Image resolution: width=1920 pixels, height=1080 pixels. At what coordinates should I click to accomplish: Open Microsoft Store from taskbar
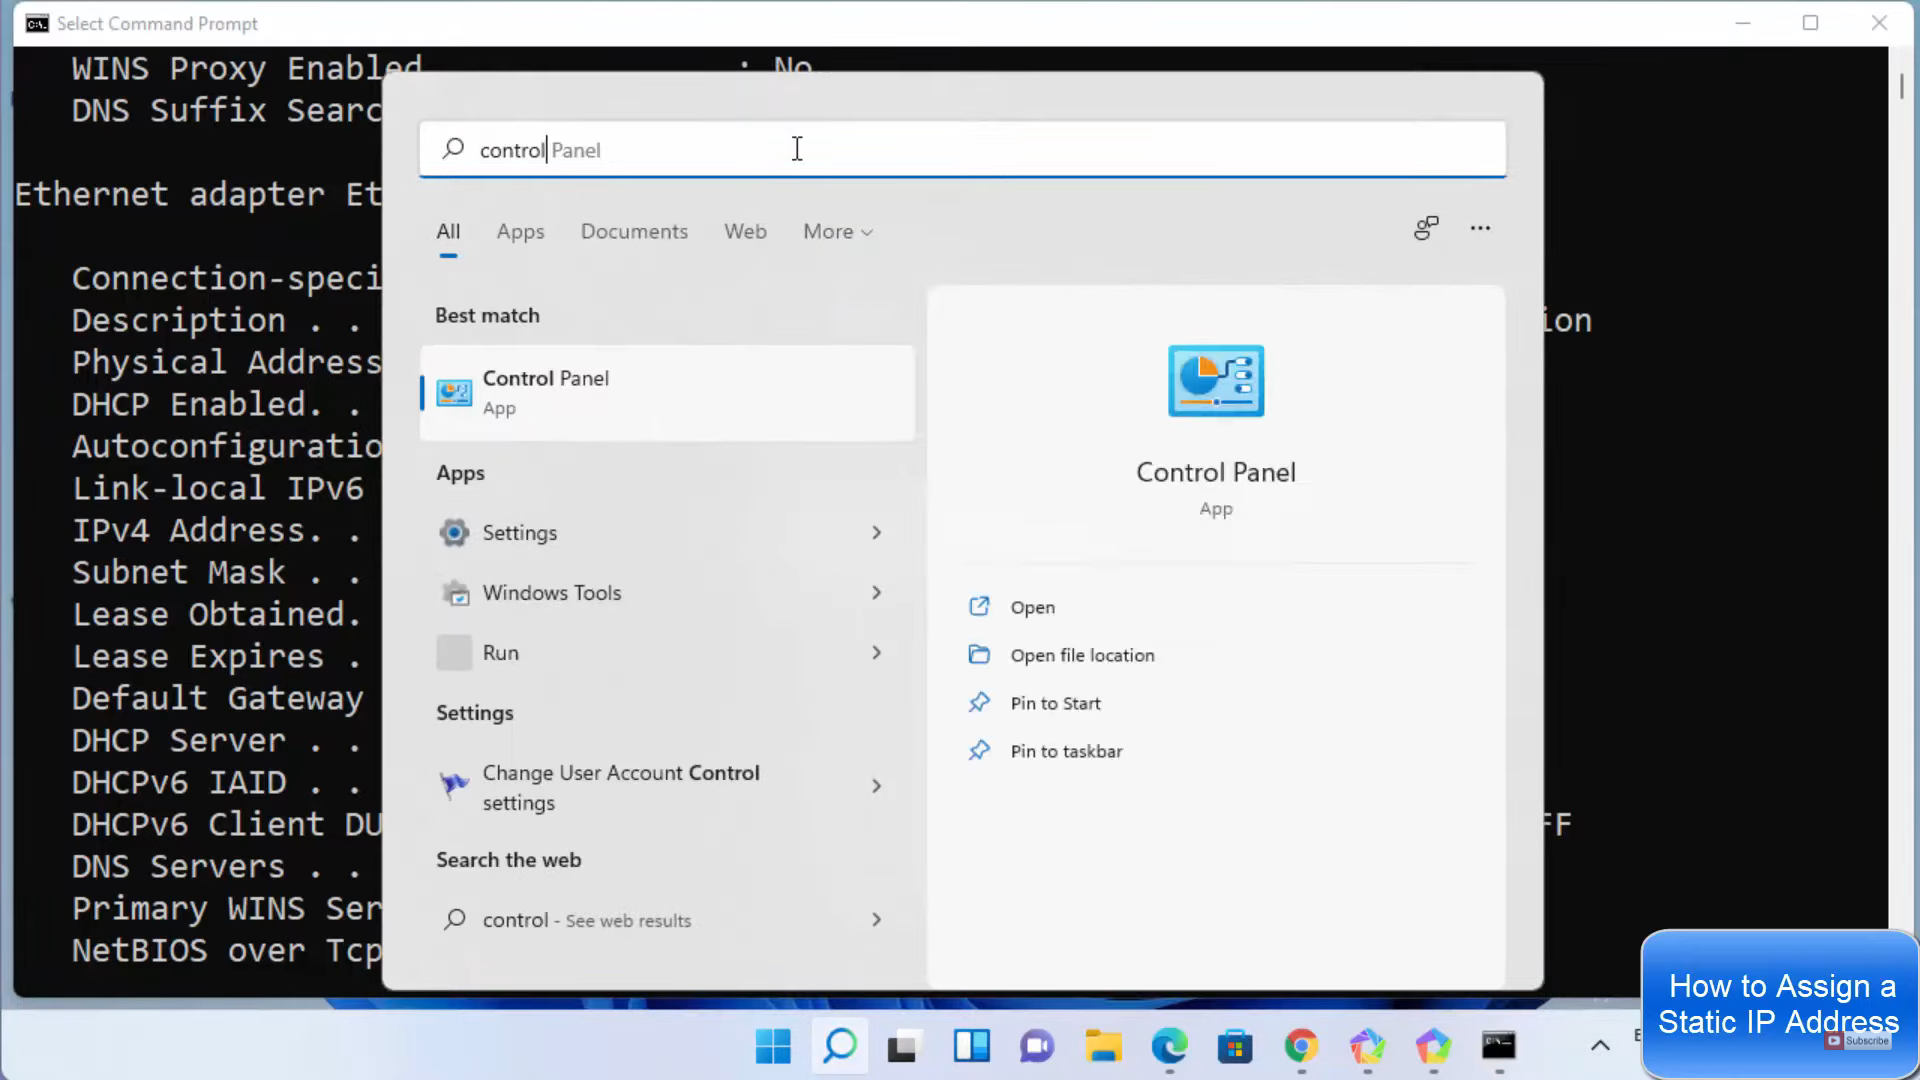click(1235, 1046)
